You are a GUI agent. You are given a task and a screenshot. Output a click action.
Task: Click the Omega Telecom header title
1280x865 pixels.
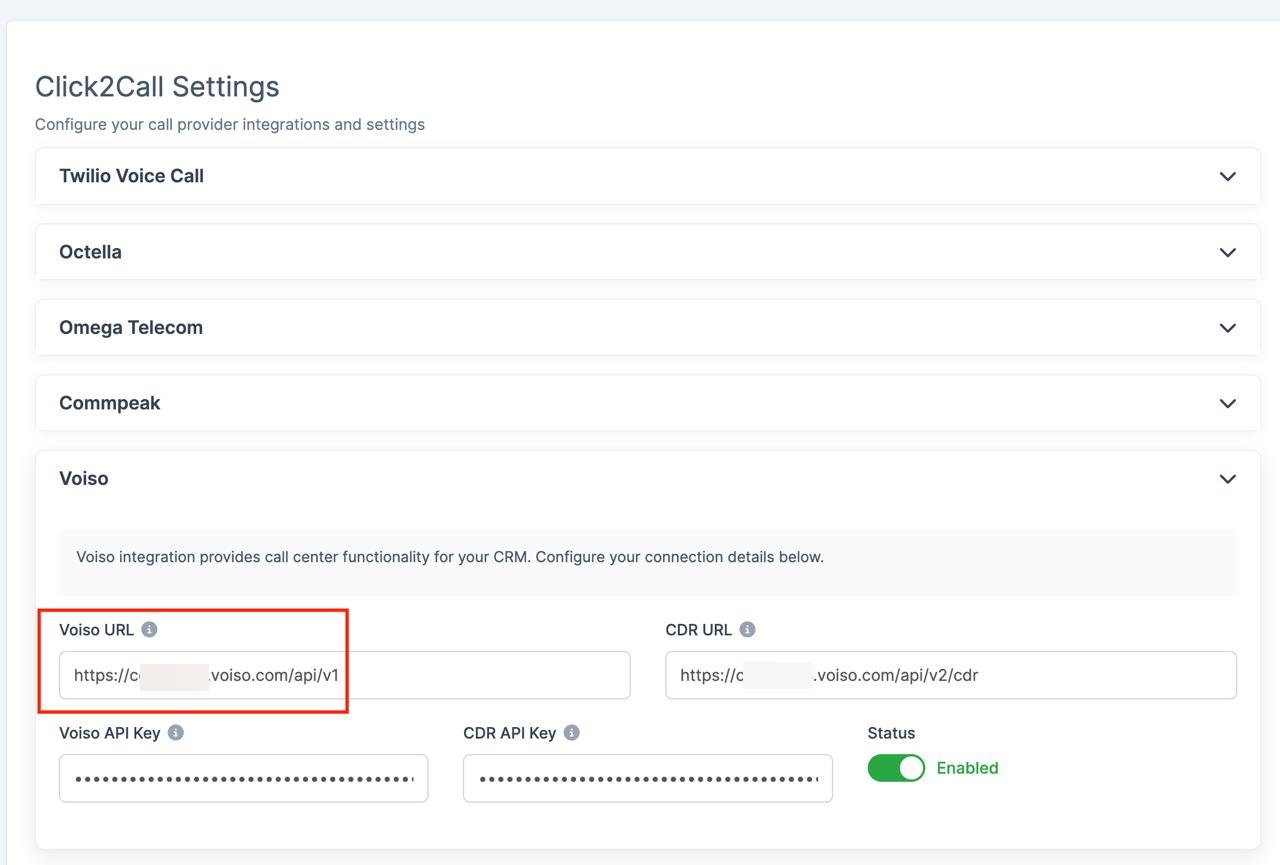[x=131, y=328]
